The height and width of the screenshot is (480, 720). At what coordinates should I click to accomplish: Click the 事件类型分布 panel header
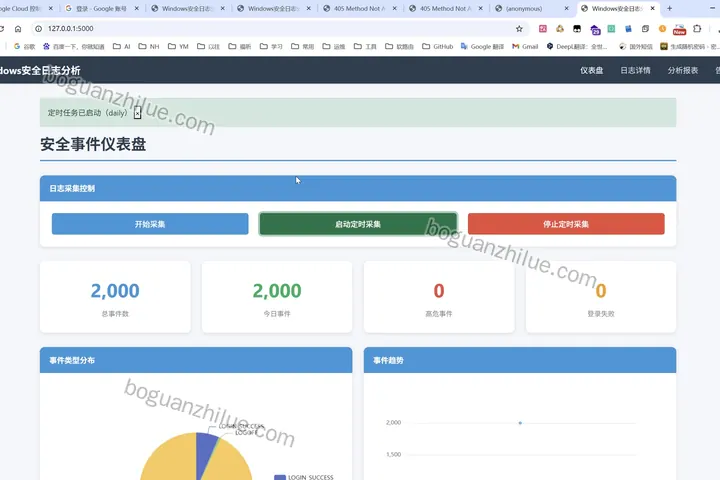[x=196, y=360]
